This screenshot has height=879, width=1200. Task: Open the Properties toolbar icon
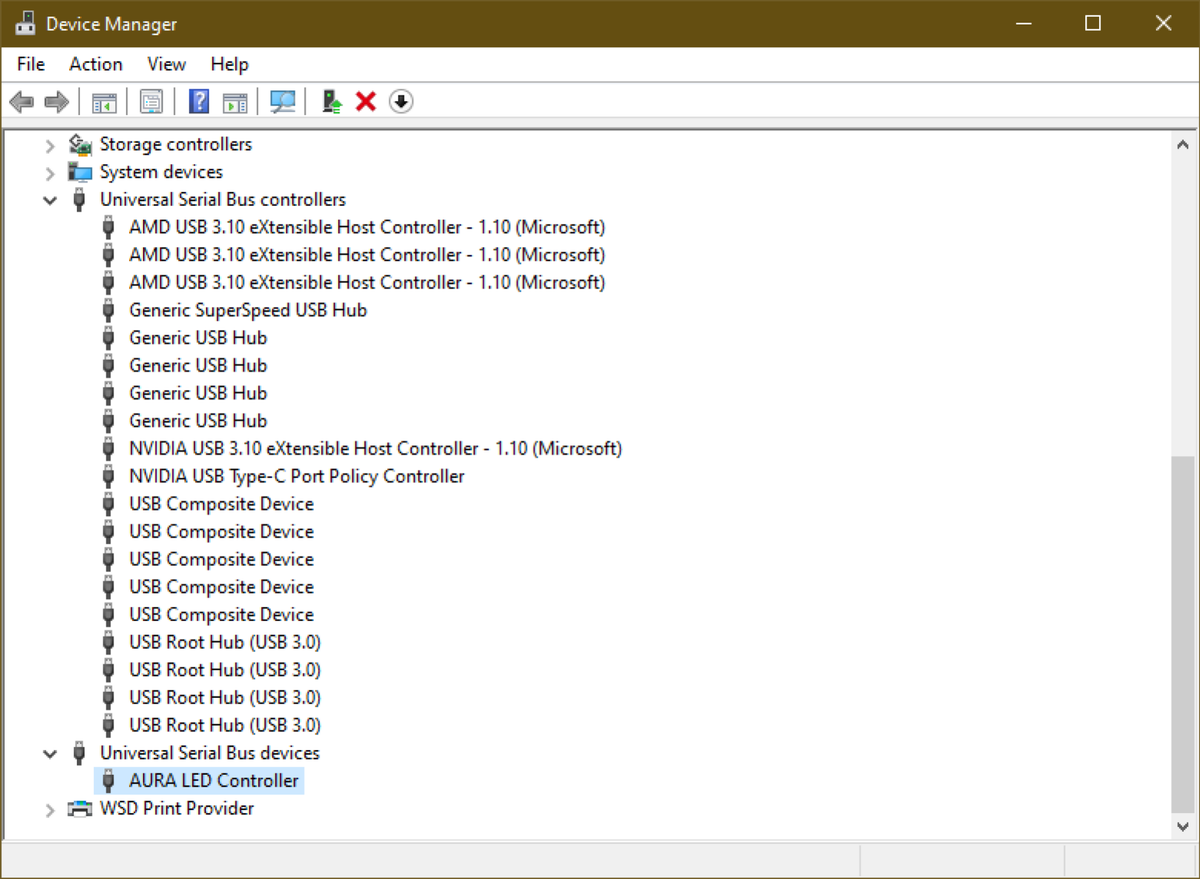[x=152, y=101]
